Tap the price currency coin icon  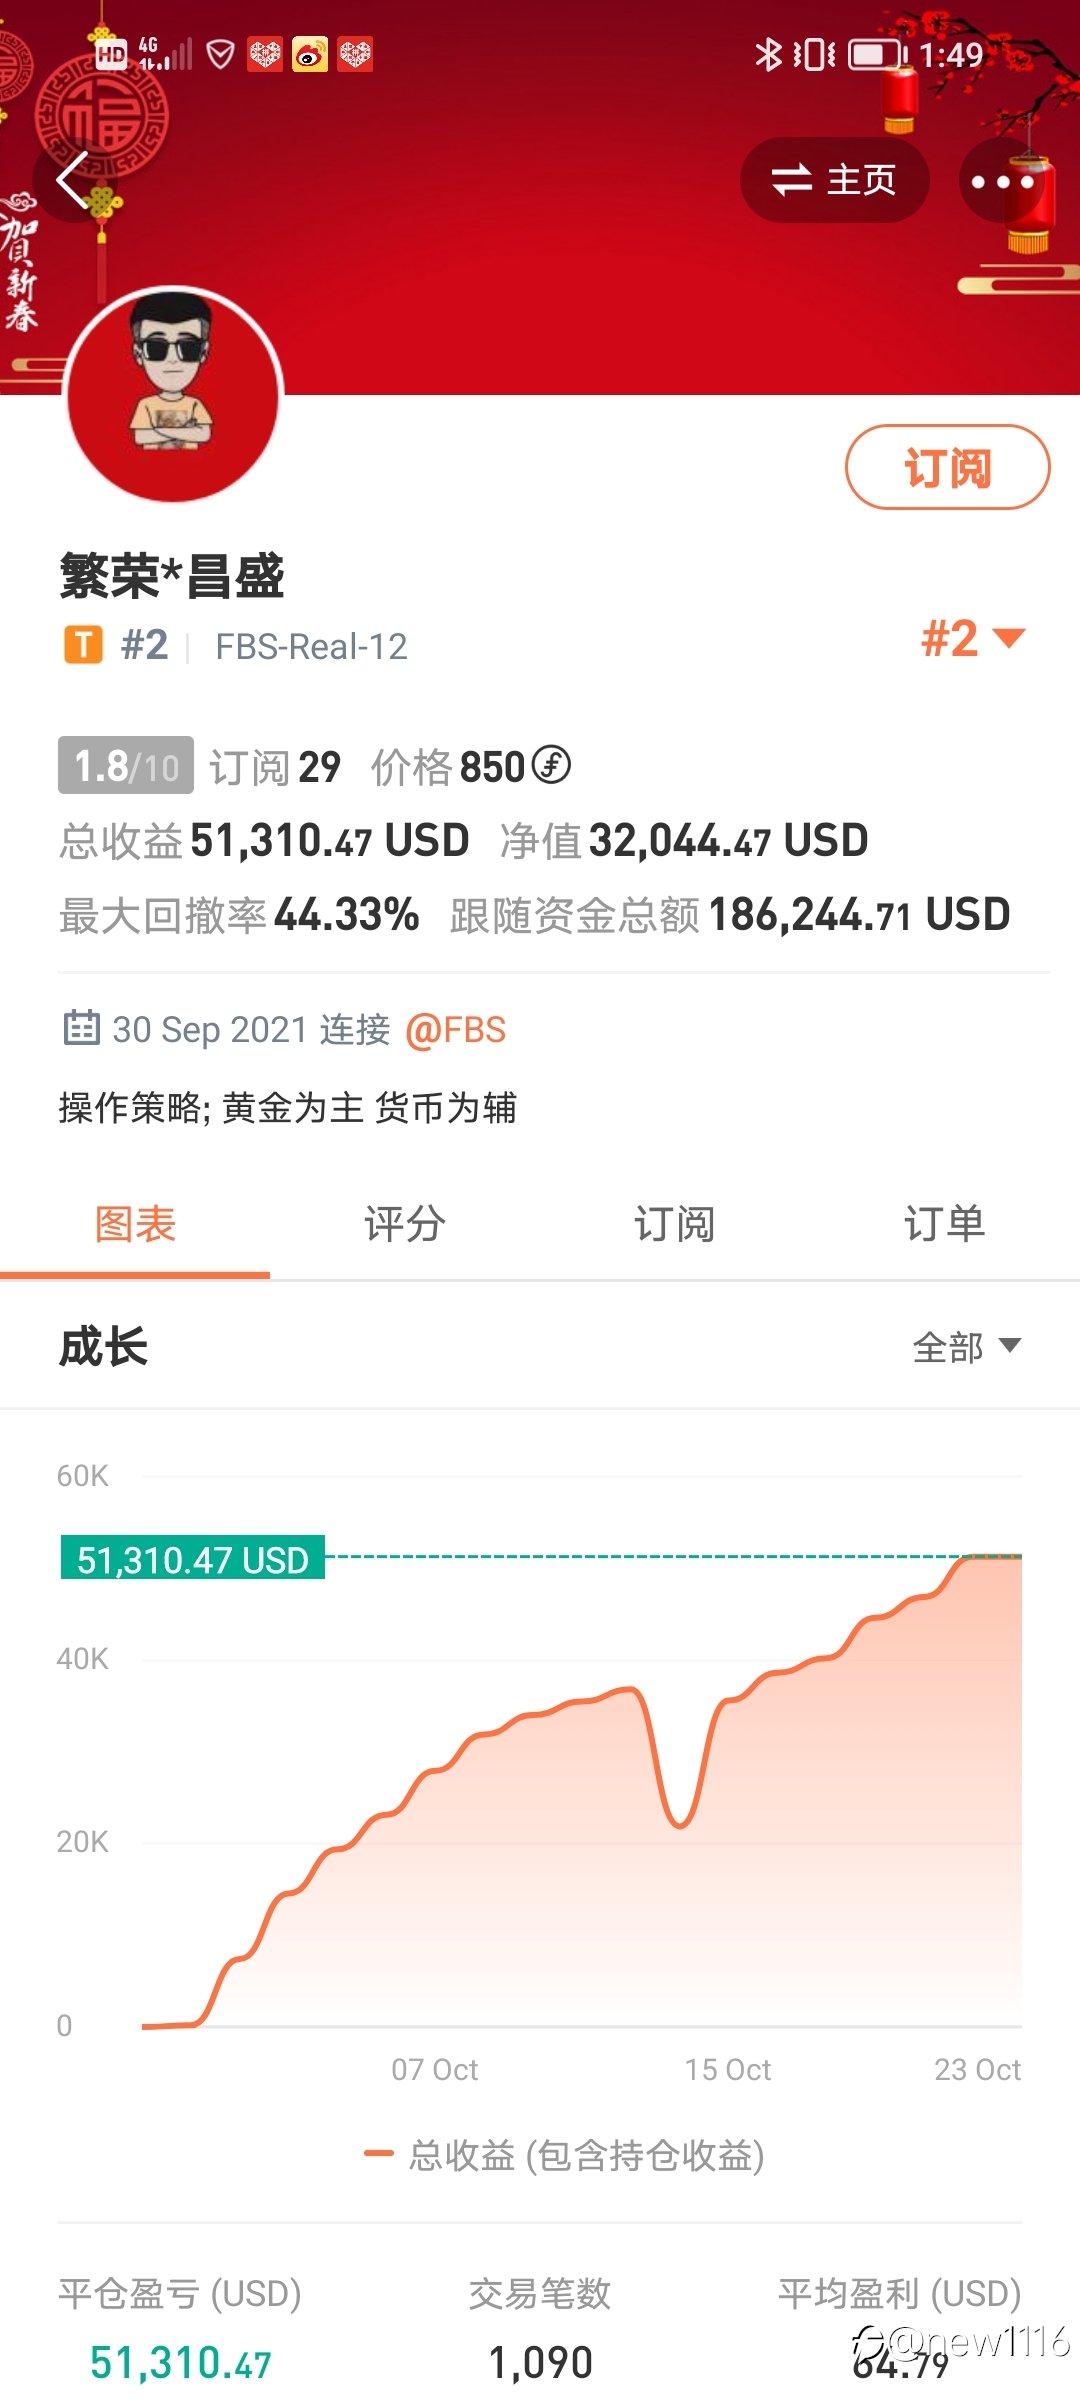pyautogui.click(x=551, y=765)
